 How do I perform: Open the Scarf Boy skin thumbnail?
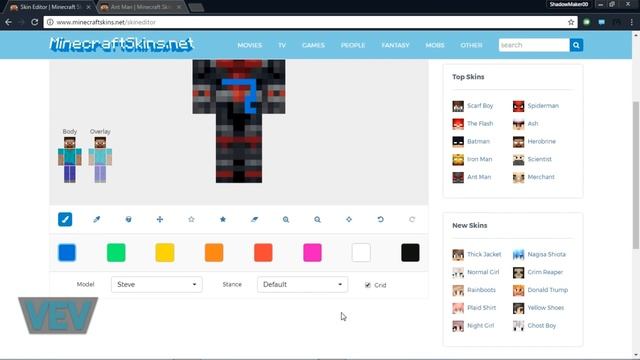click(x=458, y=106)
